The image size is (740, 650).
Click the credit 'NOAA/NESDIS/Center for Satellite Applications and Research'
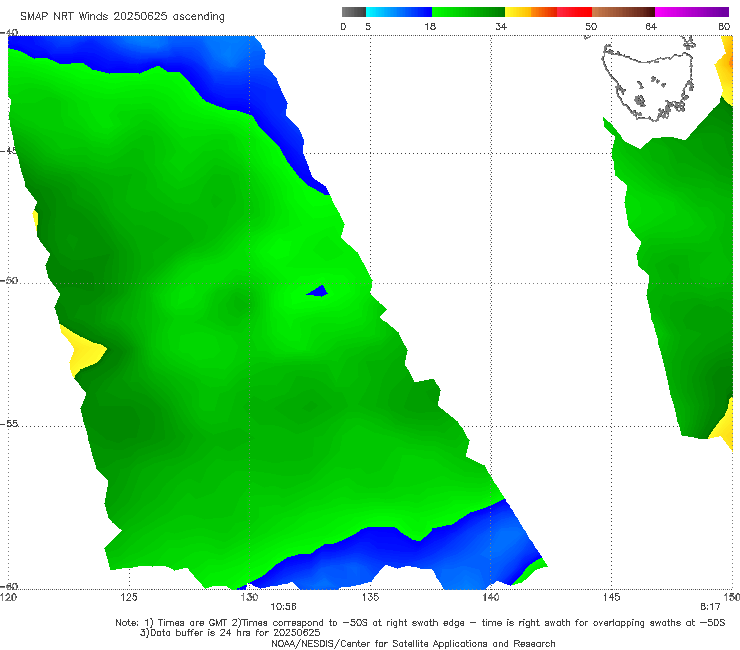point(413,644)
